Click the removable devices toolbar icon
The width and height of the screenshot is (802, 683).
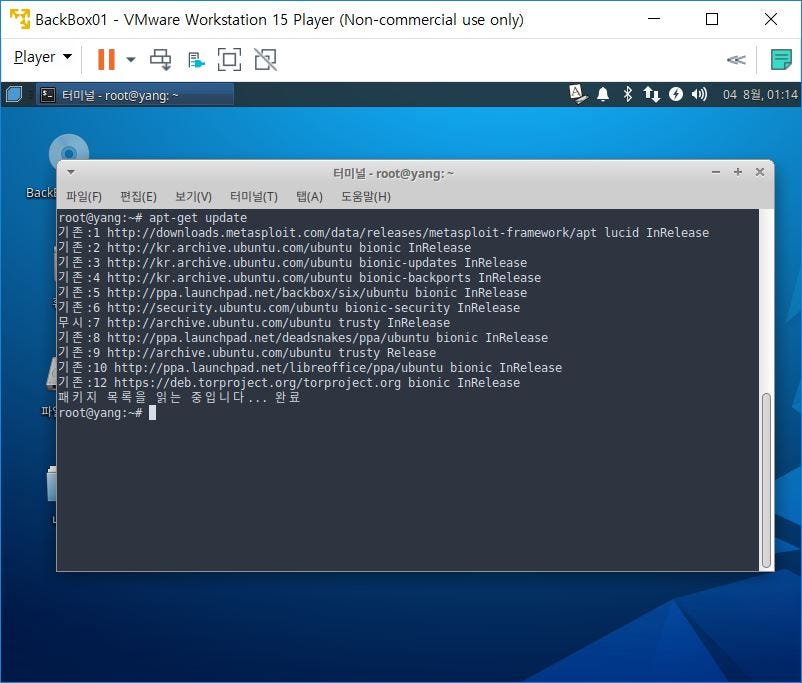(196, 60)
